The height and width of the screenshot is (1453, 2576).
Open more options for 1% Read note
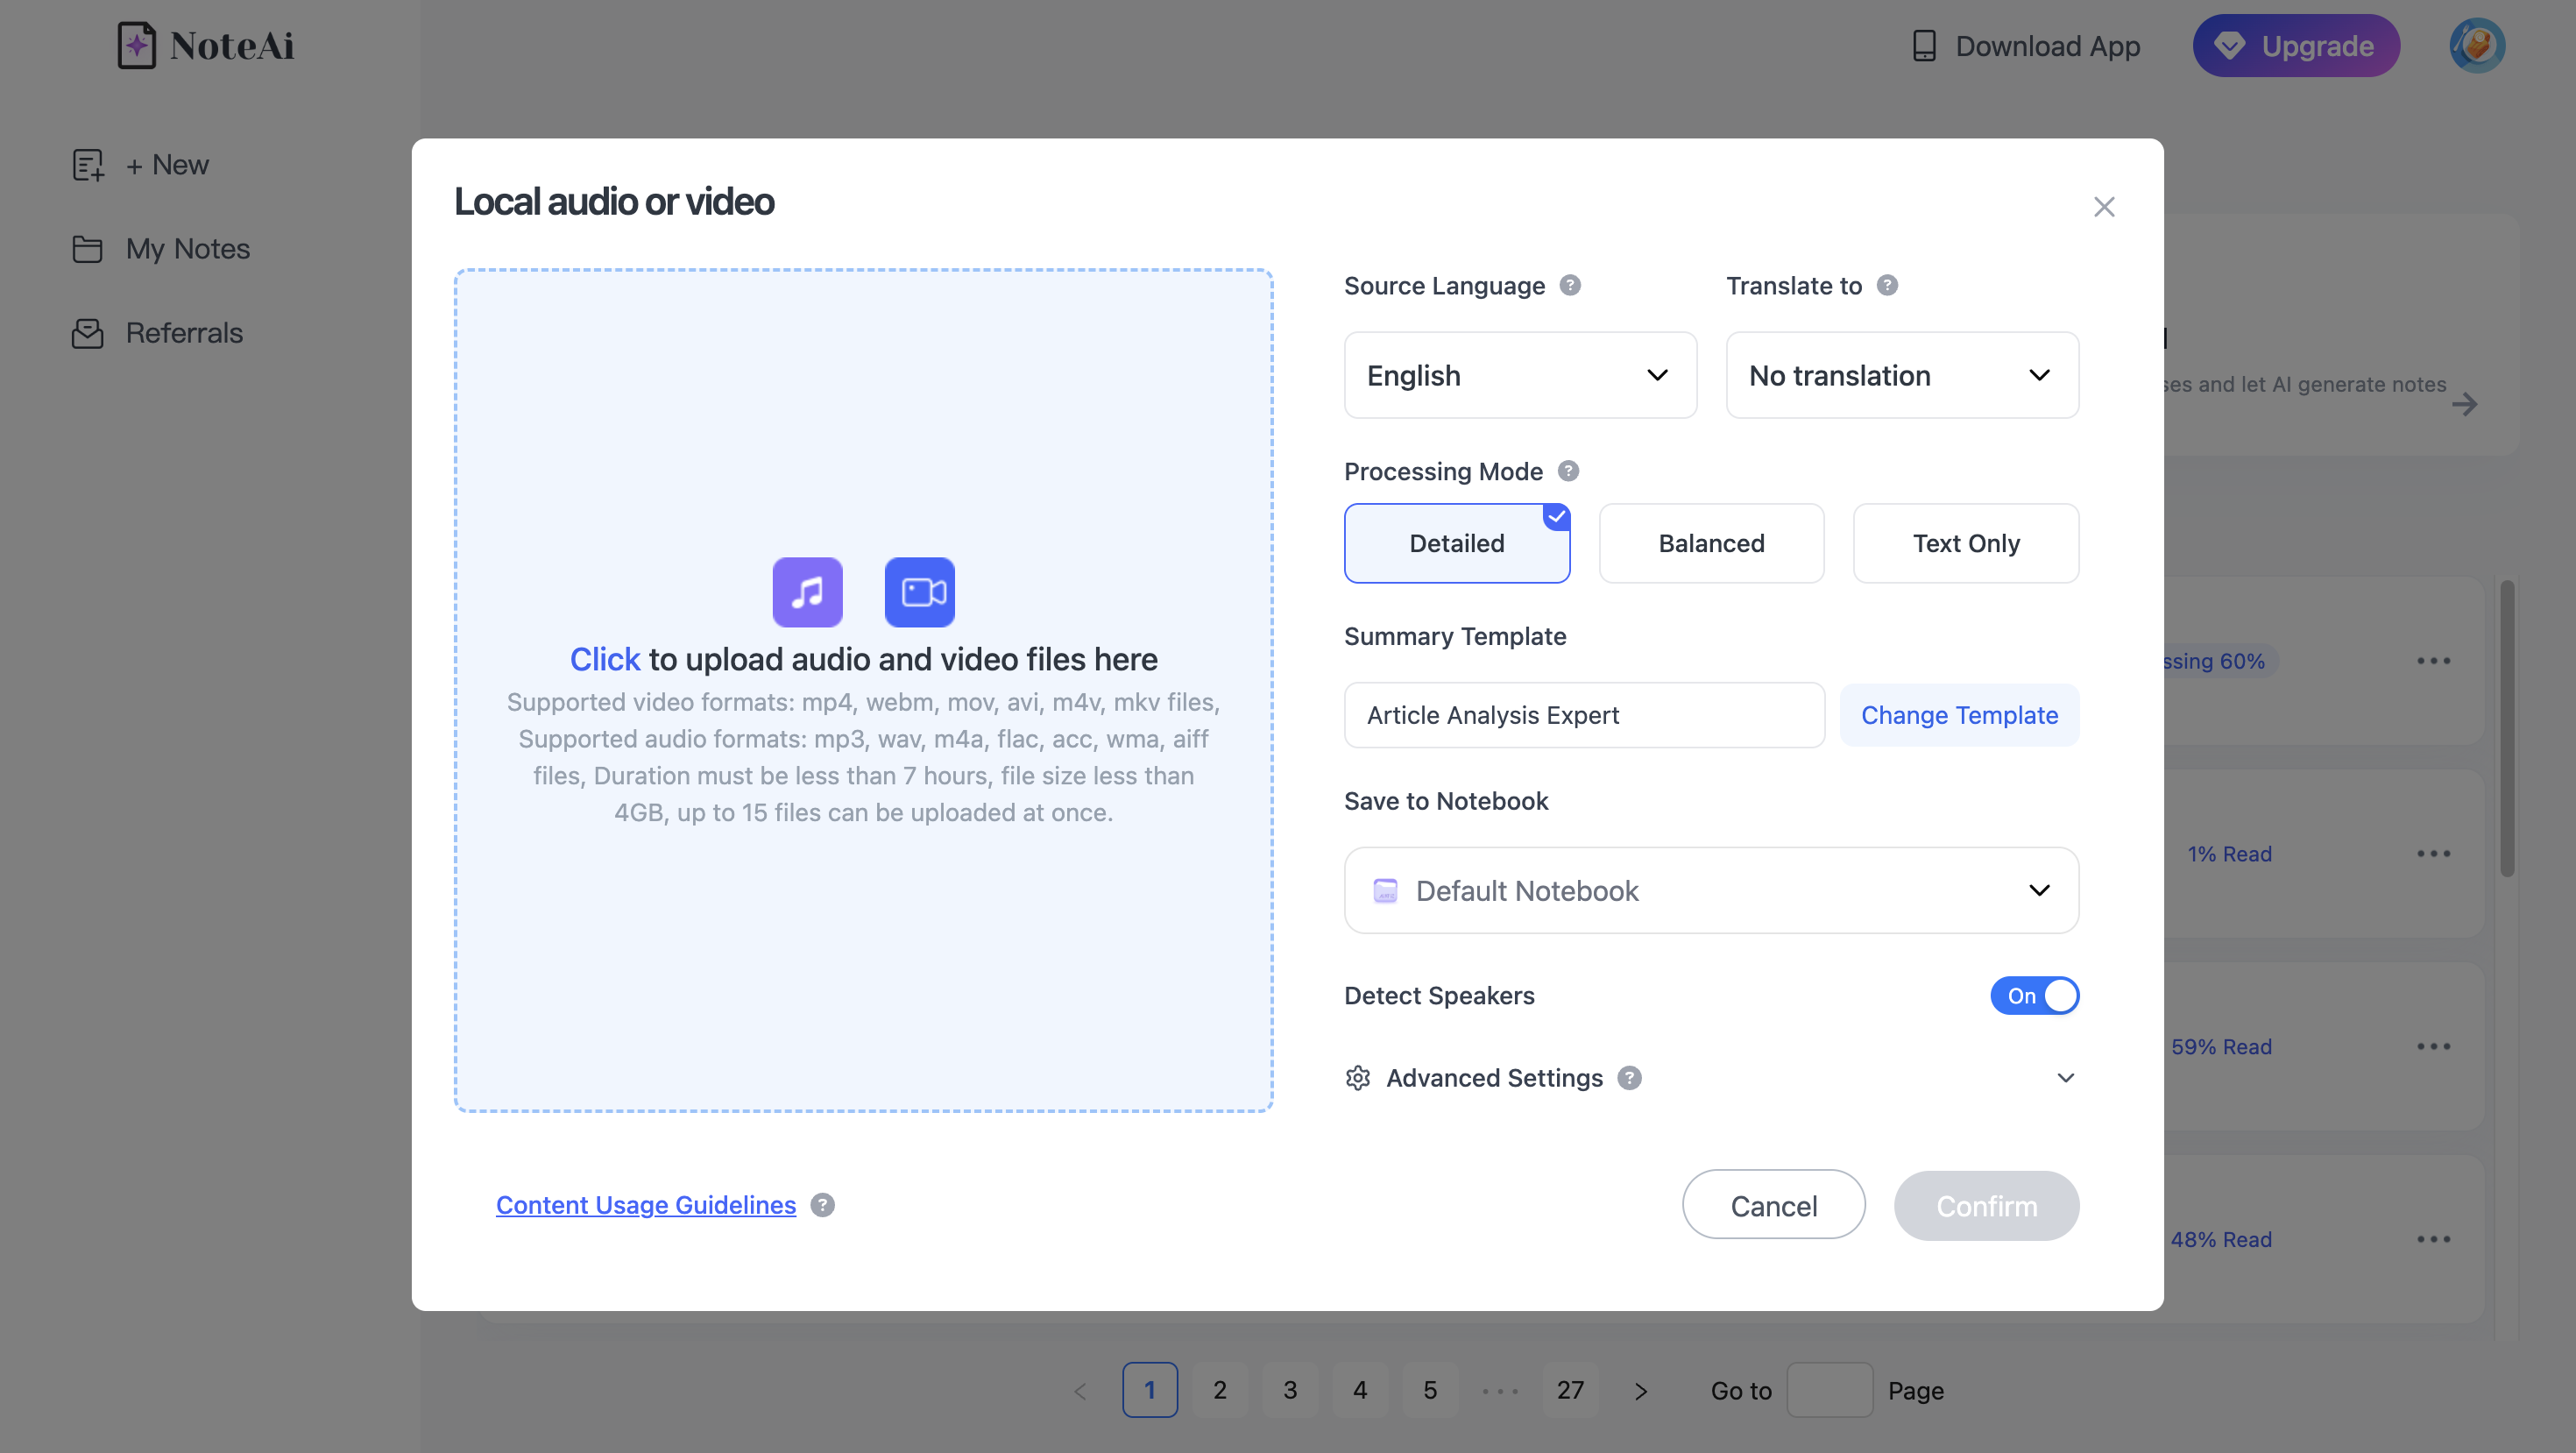click(x=2433, y=854)
